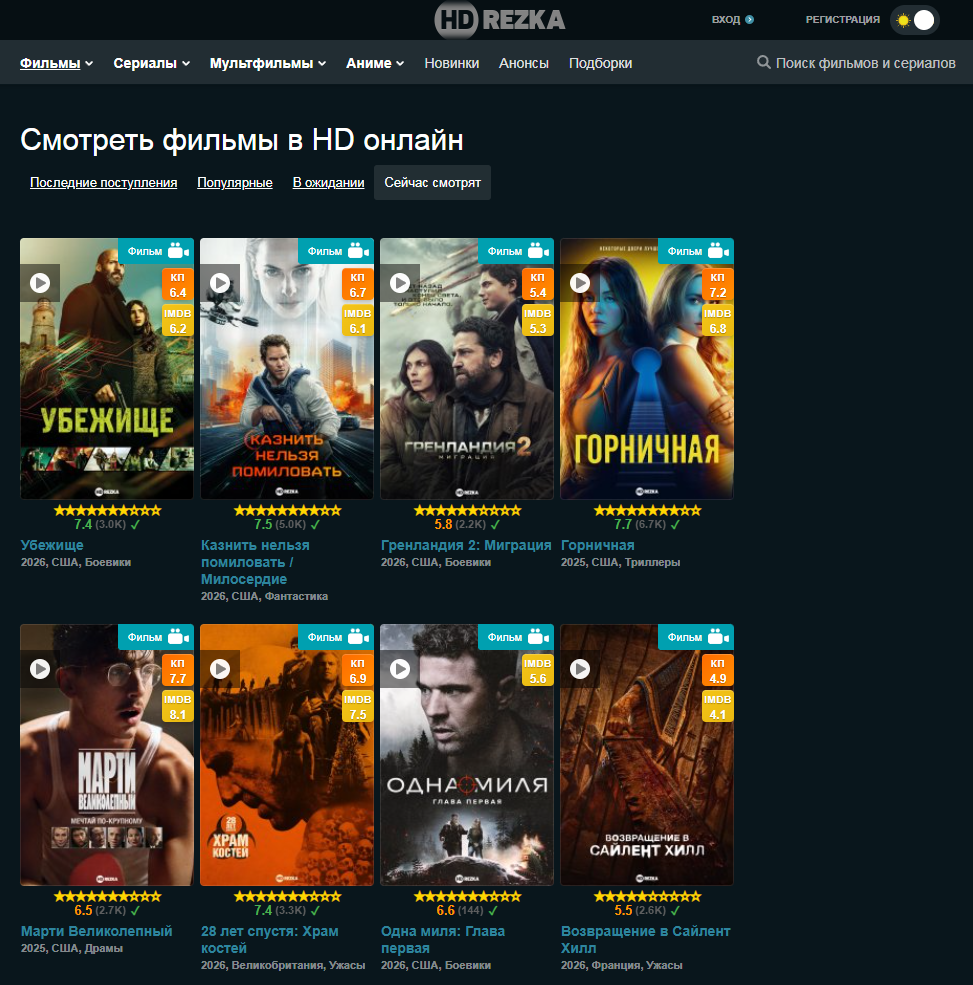Play the Возвращение в Сайлент Хилл preview
The image size is (973, 985).
[x=580, y=669]
